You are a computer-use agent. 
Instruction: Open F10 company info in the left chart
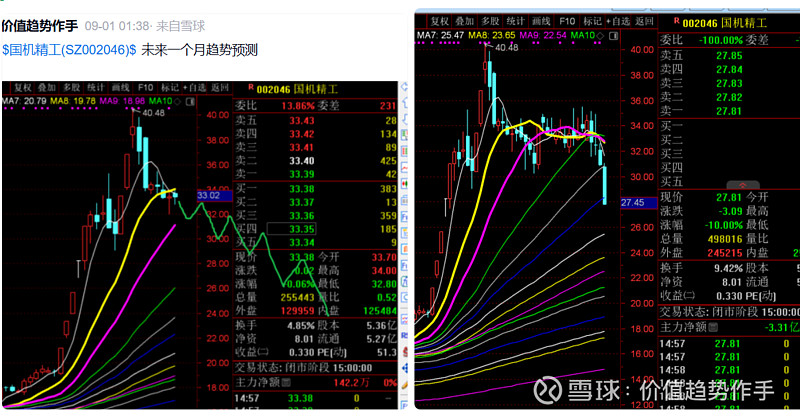point(145,88)
